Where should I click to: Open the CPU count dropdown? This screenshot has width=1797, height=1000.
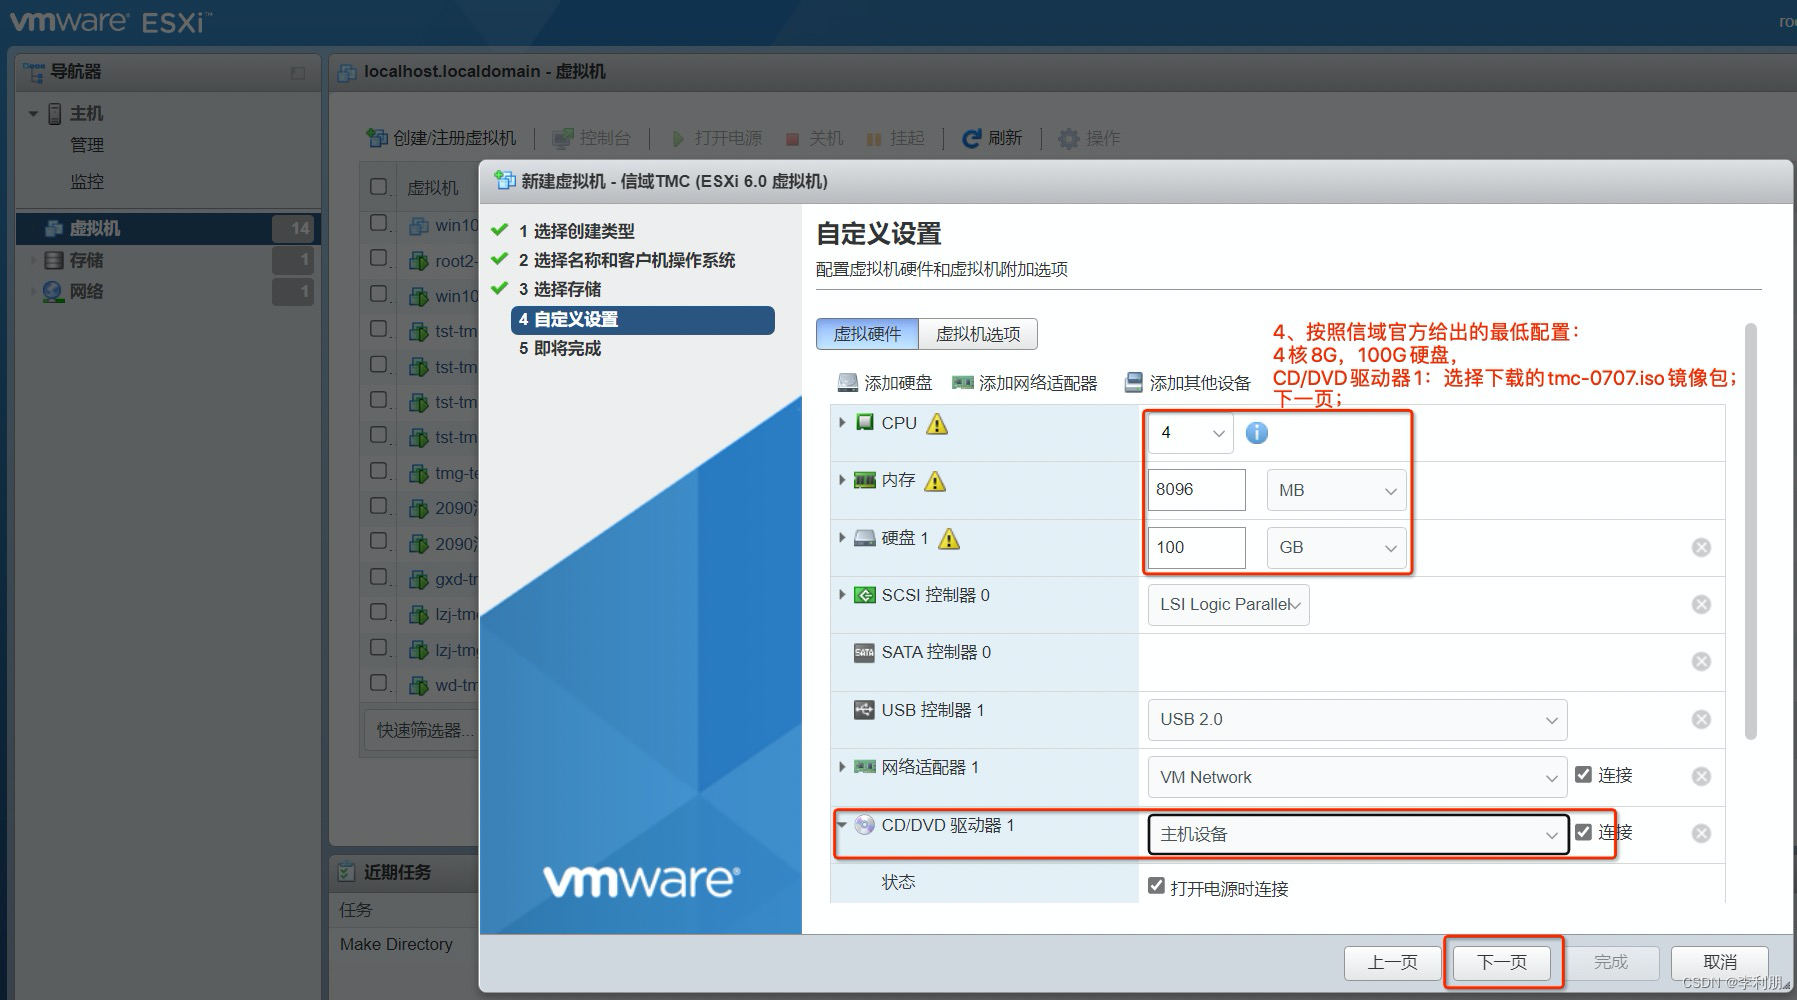click(x=1191, y=433)
